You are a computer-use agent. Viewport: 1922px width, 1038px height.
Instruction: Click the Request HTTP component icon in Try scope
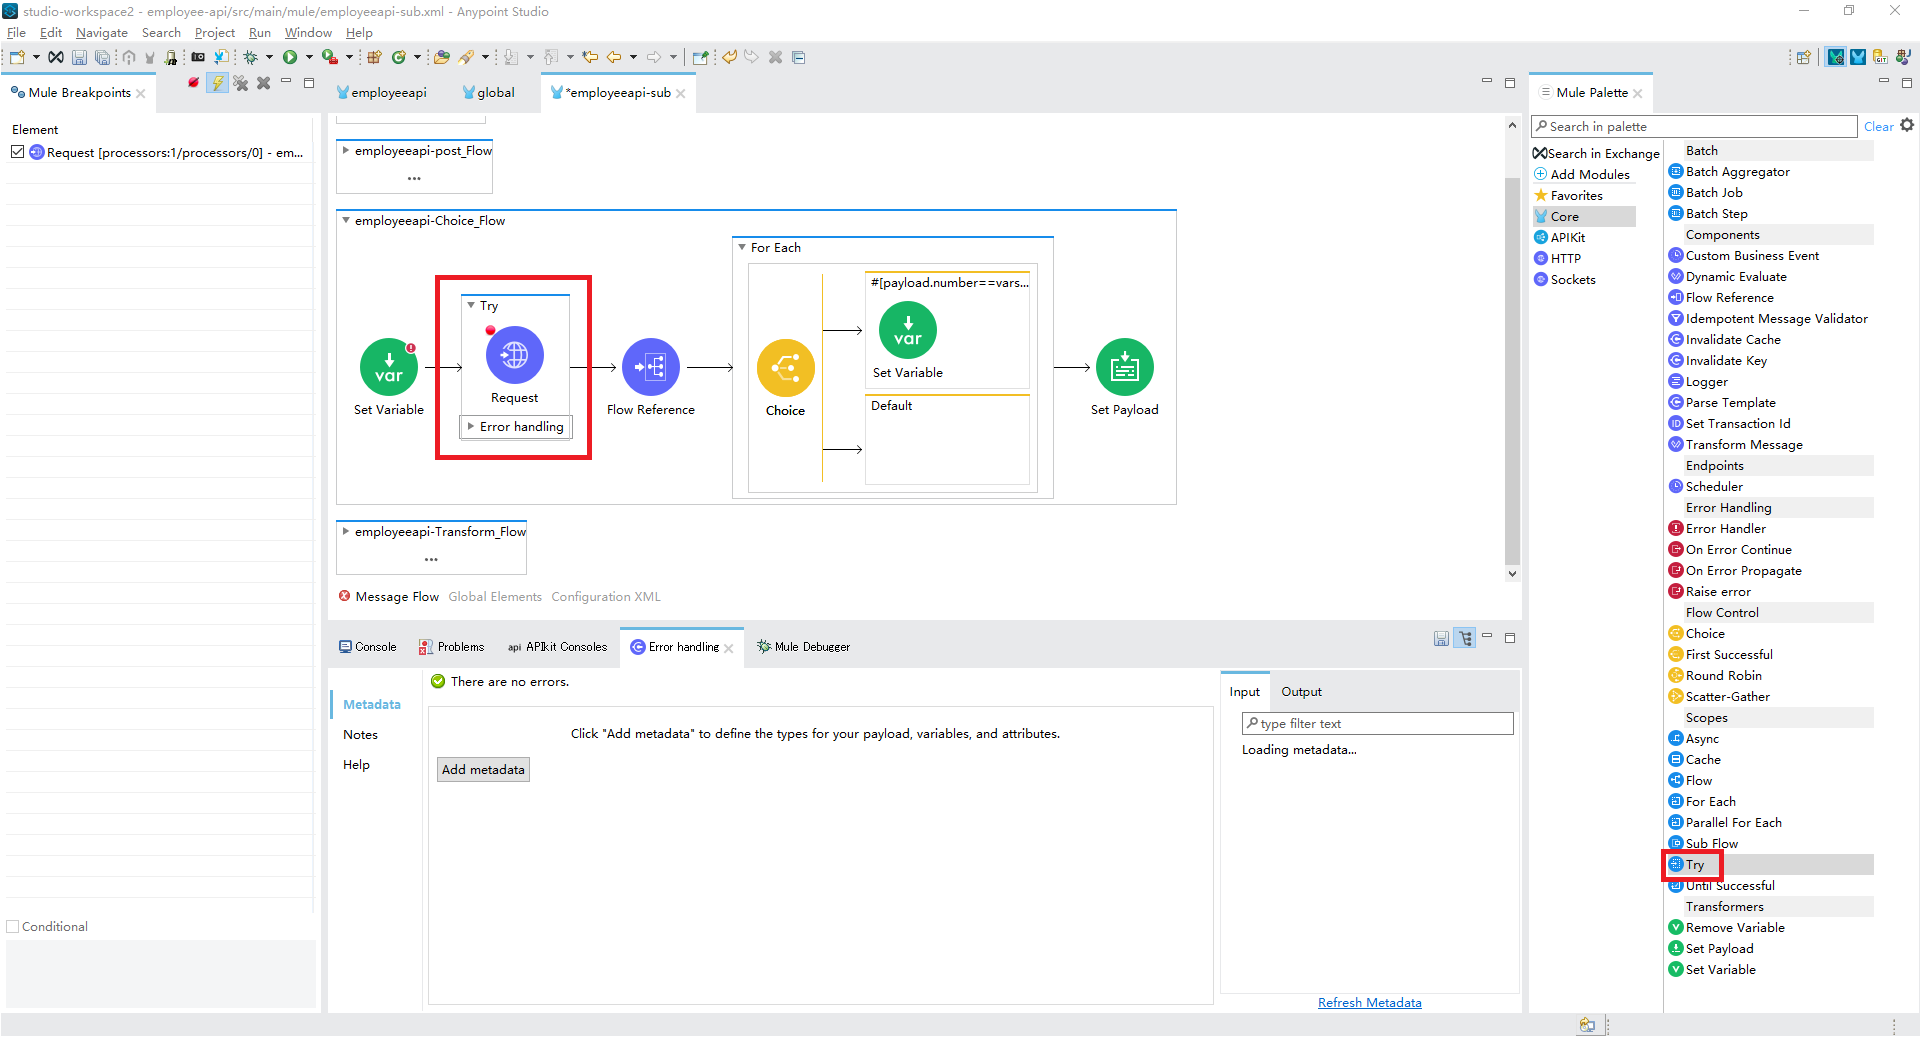515,355
